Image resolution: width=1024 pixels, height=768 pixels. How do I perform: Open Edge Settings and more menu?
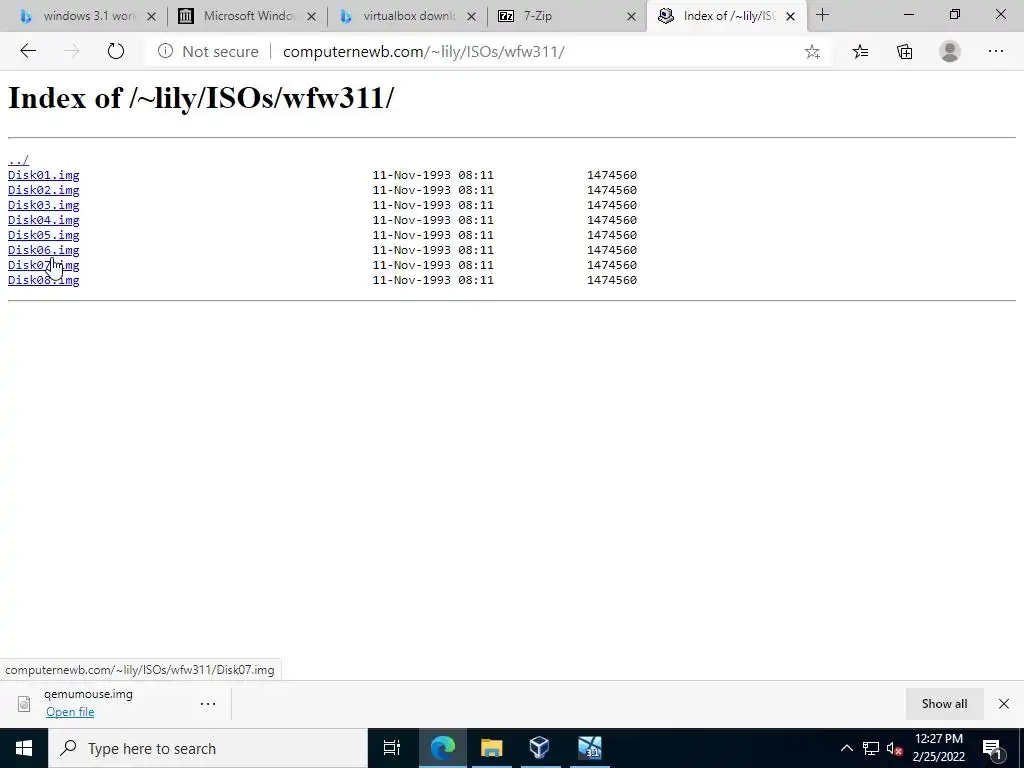[x=995, y=51]
